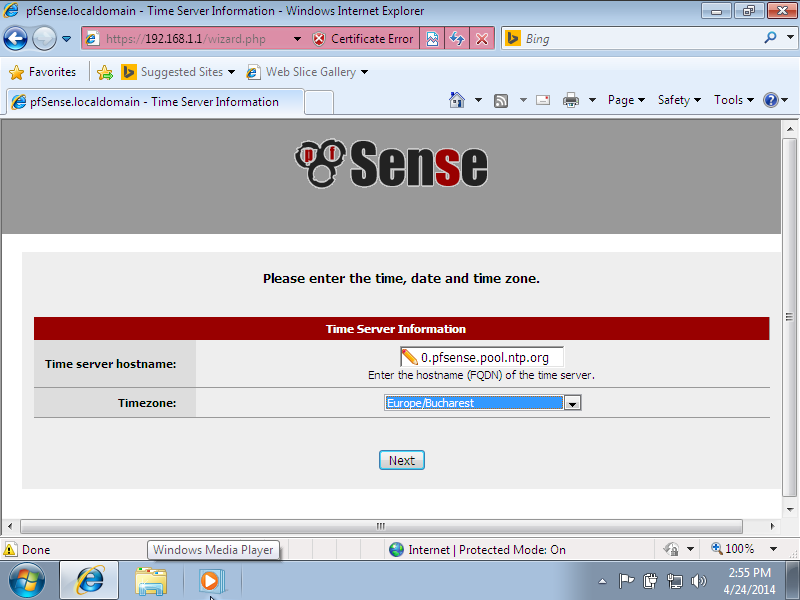
Task: Click the network tray icon
Action: [675, 581]
